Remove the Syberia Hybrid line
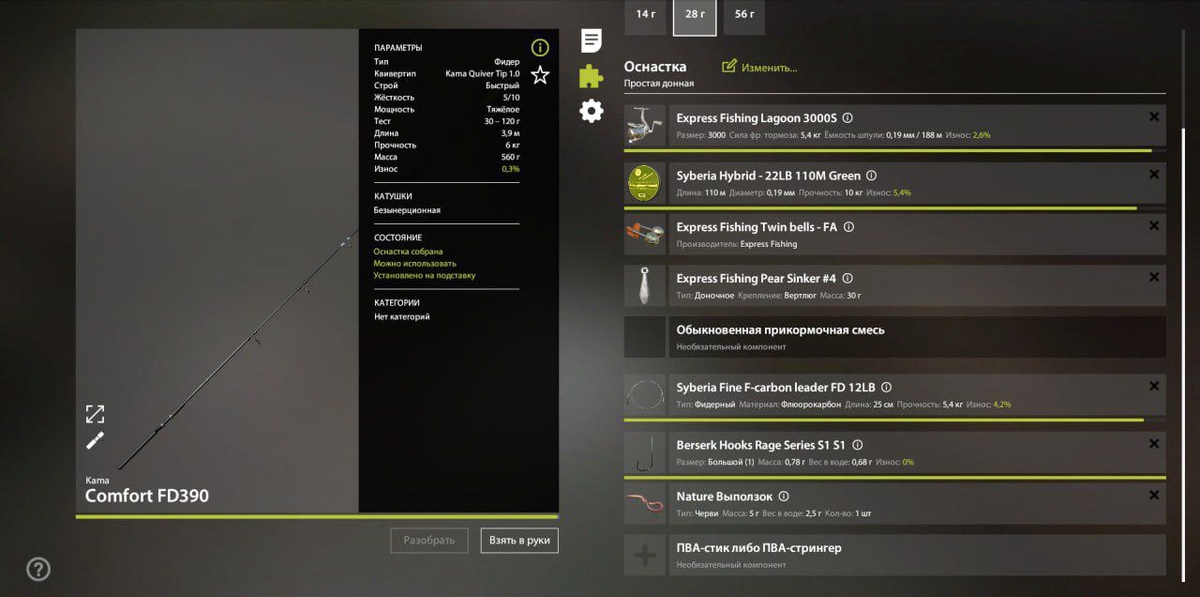Viewport: 1200px width, 597px height. click(x=1154, y=175)
